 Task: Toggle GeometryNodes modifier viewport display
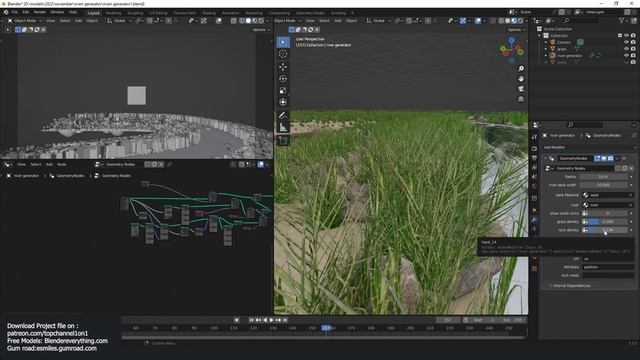point(604,158)
